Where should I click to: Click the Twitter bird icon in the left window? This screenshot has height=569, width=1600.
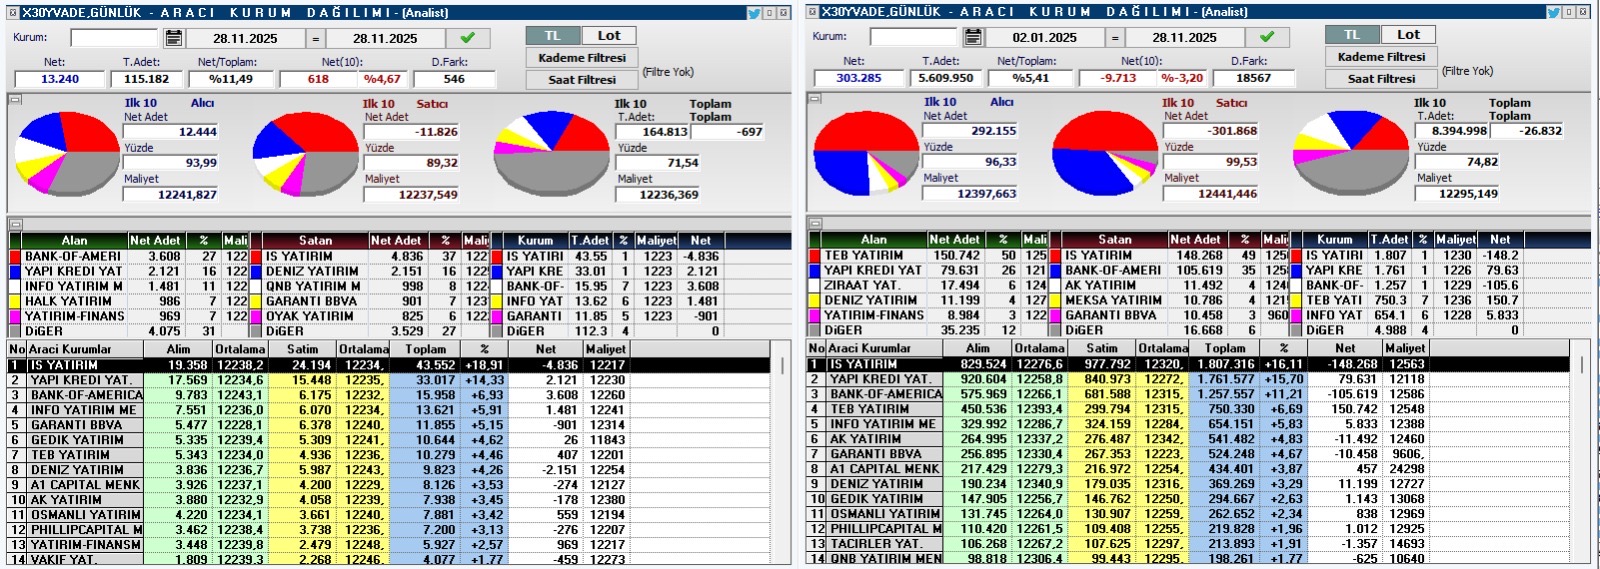(x=754, y=13)
